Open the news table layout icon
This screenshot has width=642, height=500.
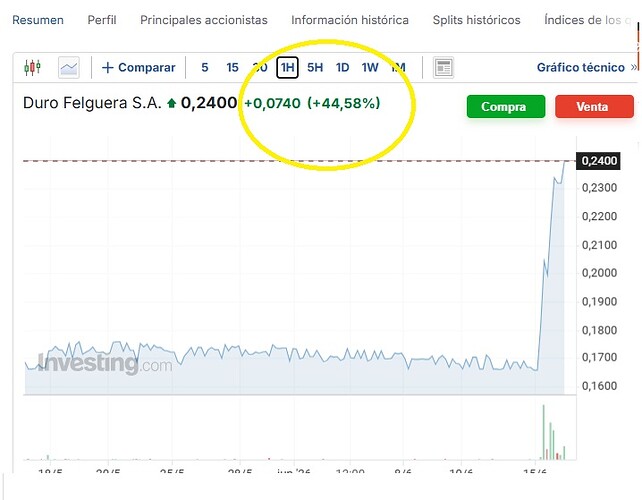point(443,68)
